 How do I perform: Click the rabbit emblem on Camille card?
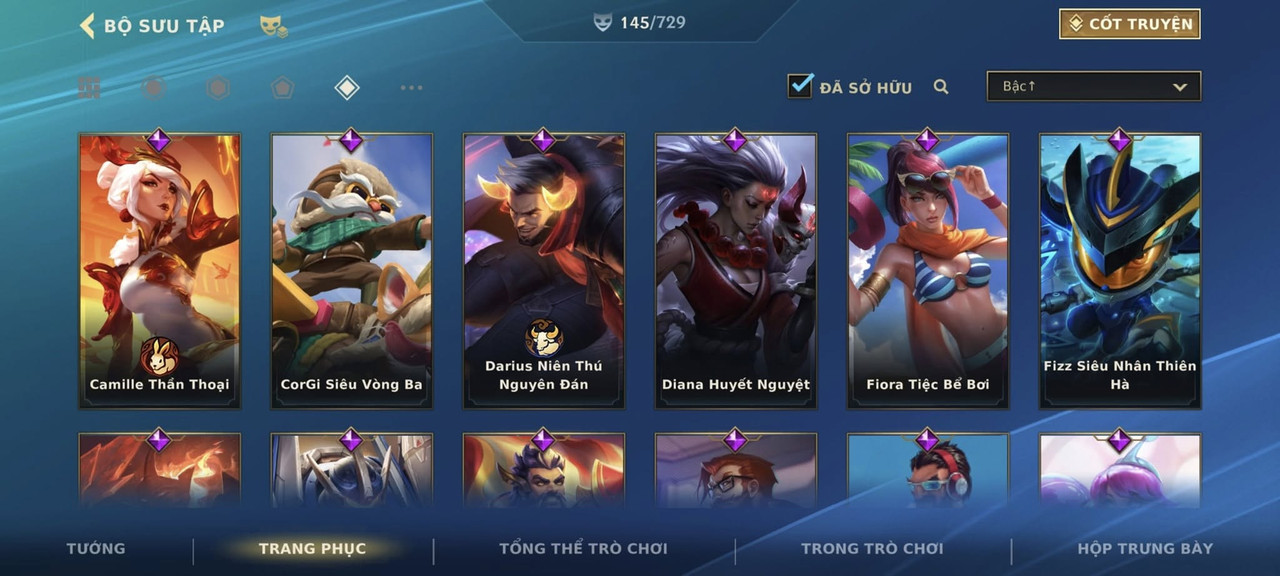[x=159, y=356]
